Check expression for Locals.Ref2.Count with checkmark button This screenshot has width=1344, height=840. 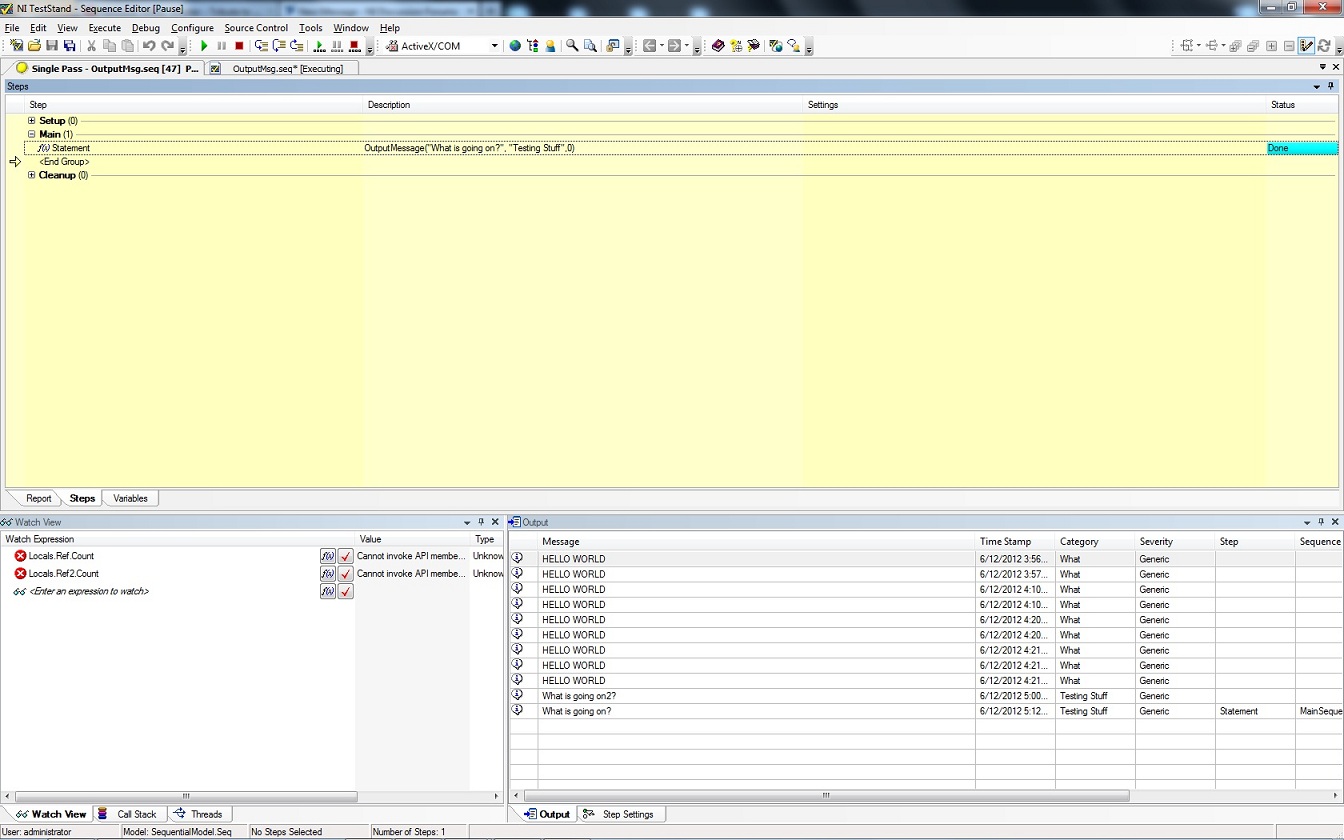click(x=346, y=574)
